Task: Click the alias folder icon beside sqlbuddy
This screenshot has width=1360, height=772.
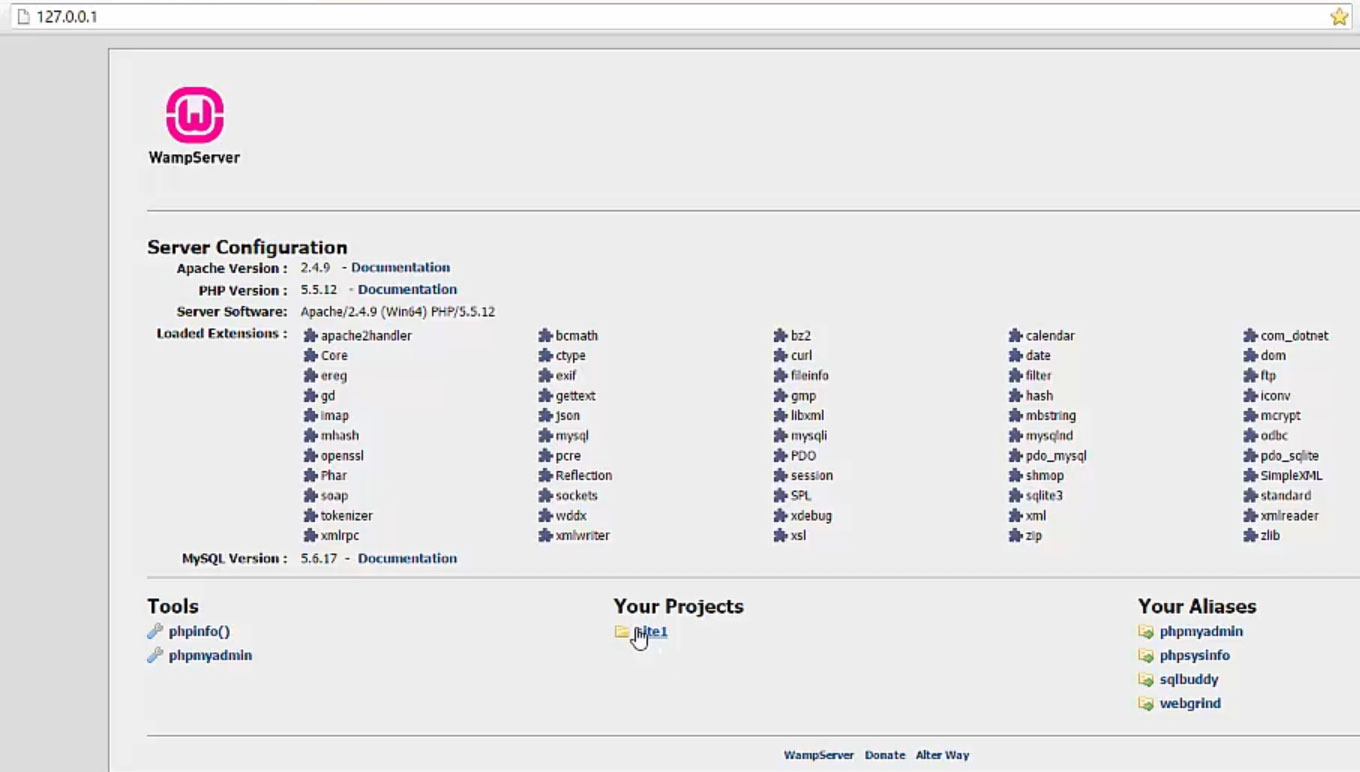Action: (1146, 679)
